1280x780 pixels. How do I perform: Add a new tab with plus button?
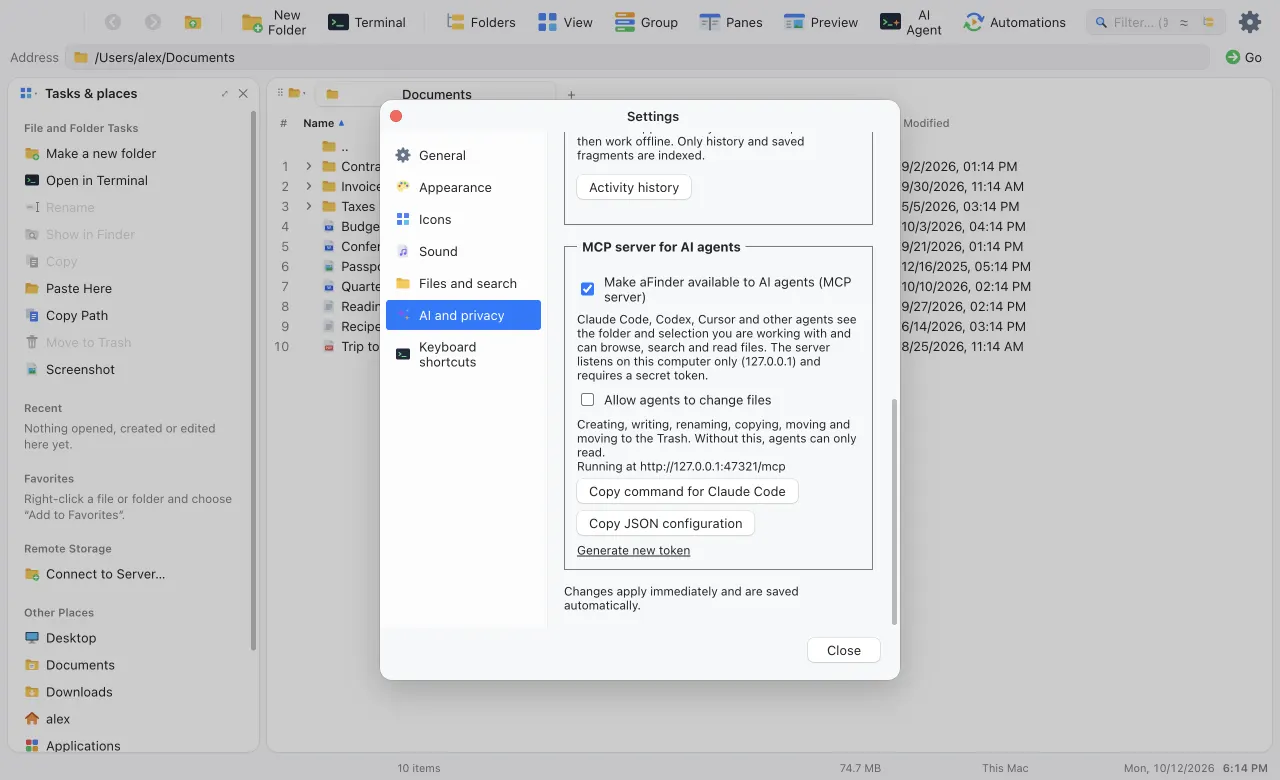pos(571,95)
